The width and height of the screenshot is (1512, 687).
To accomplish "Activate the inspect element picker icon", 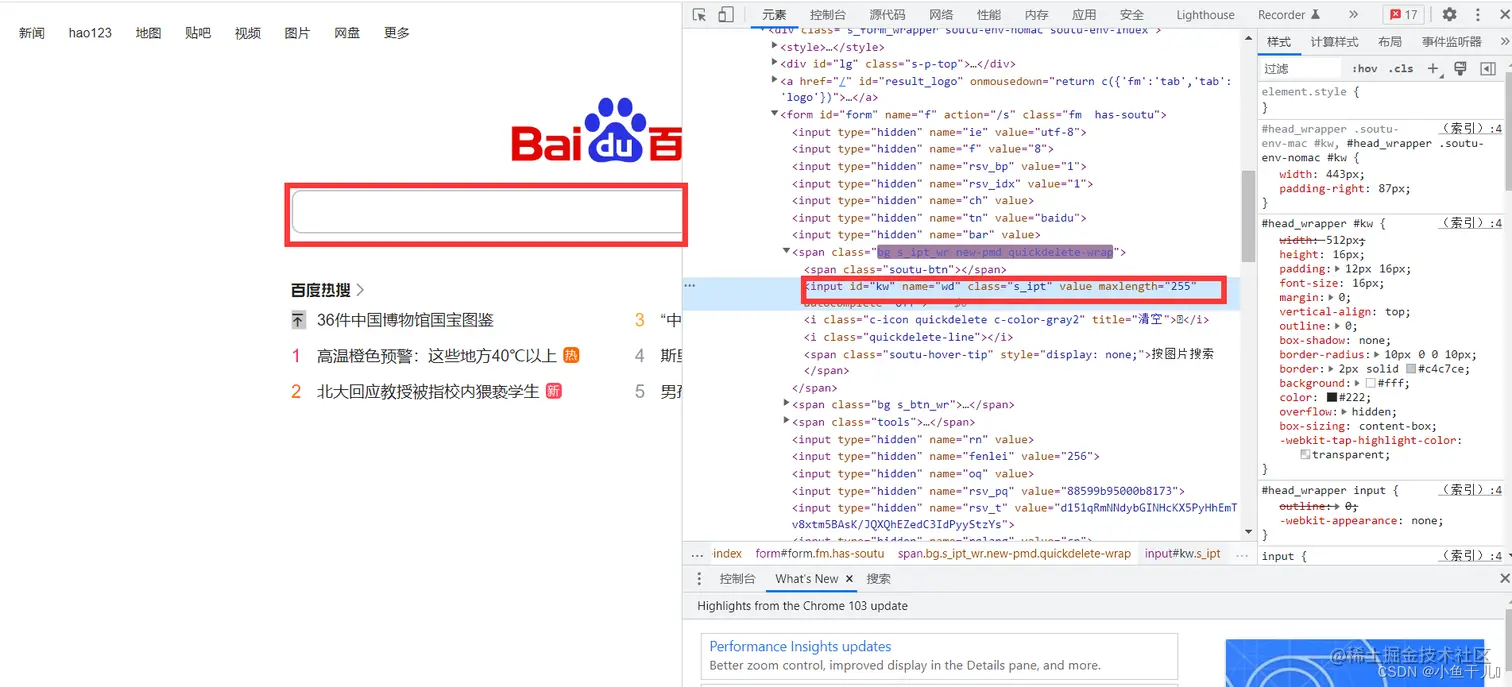I will (x=699, y=15).
